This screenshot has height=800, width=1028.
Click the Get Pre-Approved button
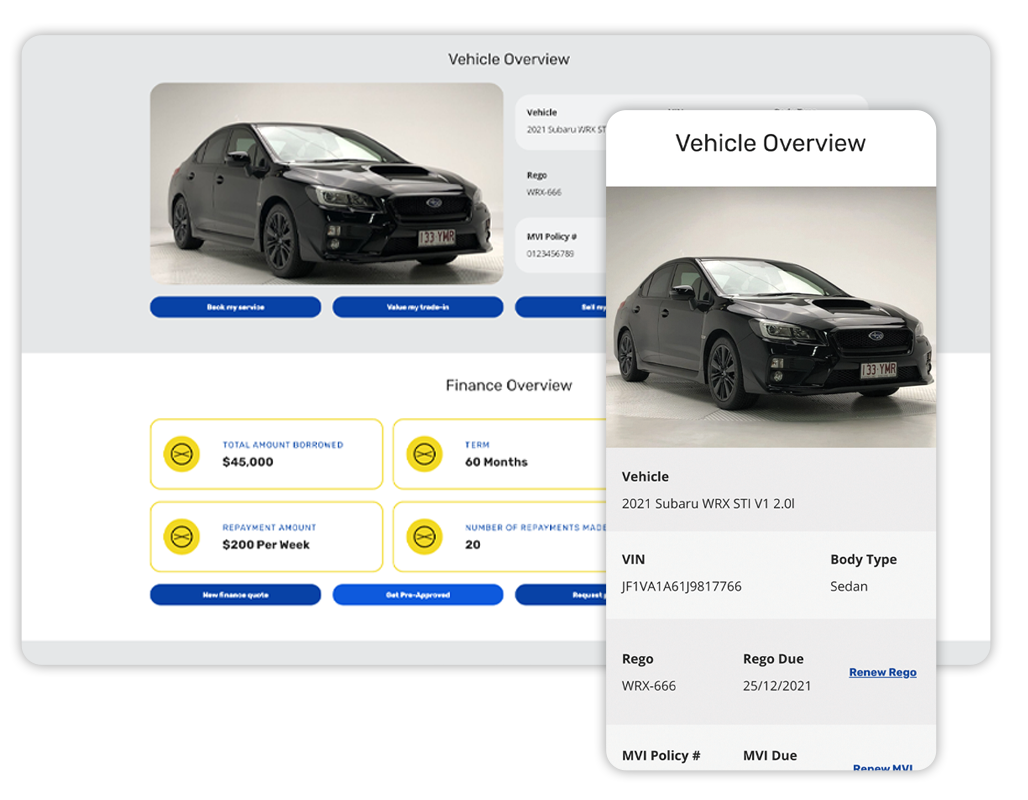[x=418, y=595]
